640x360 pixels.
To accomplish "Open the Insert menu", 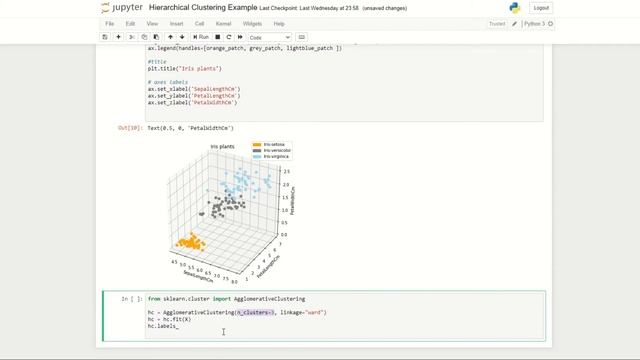I will tap(176, 24).
